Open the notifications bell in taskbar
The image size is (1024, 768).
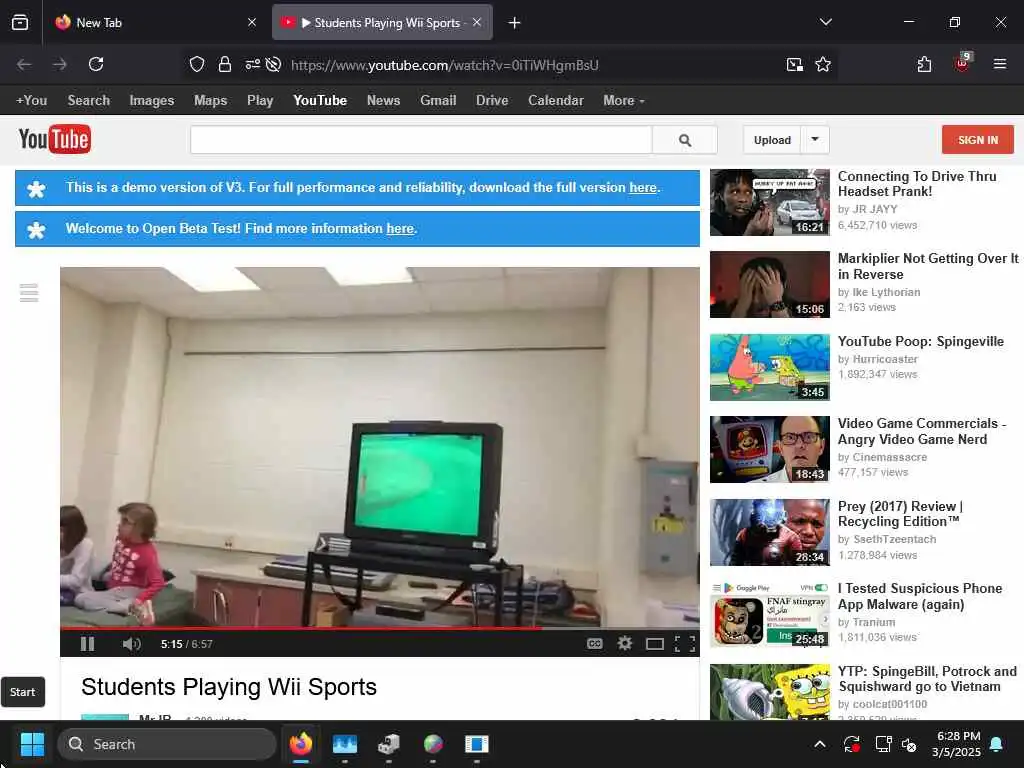997,744
